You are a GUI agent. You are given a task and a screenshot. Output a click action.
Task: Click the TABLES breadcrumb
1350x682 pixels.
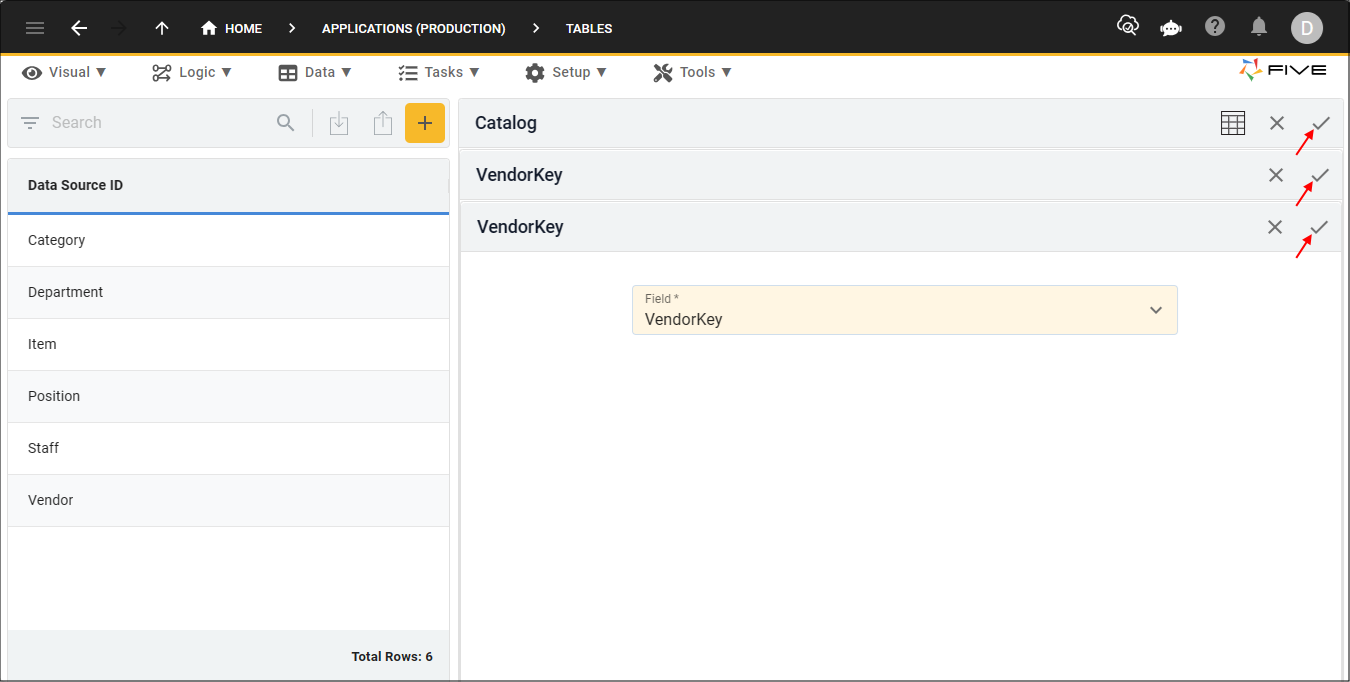(x=589, y=28)
